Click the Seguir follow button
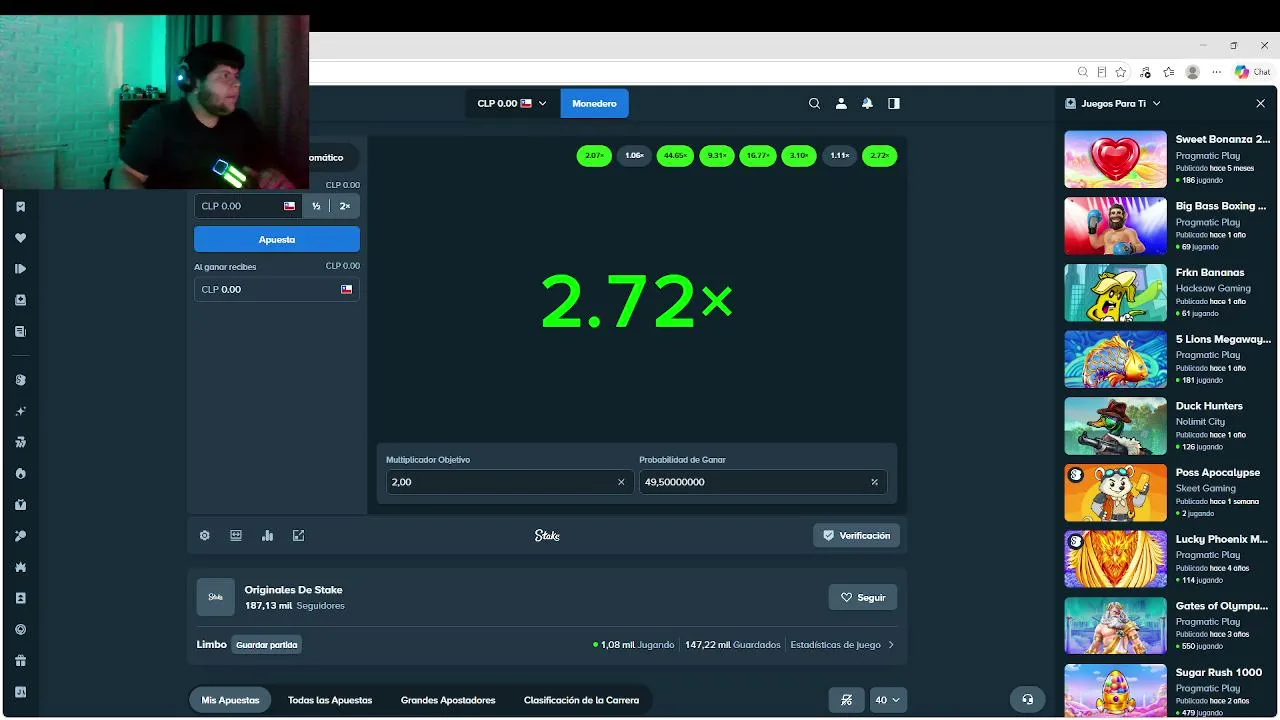Viewport: 1280px width, 720px height. [x=862, y=597]
